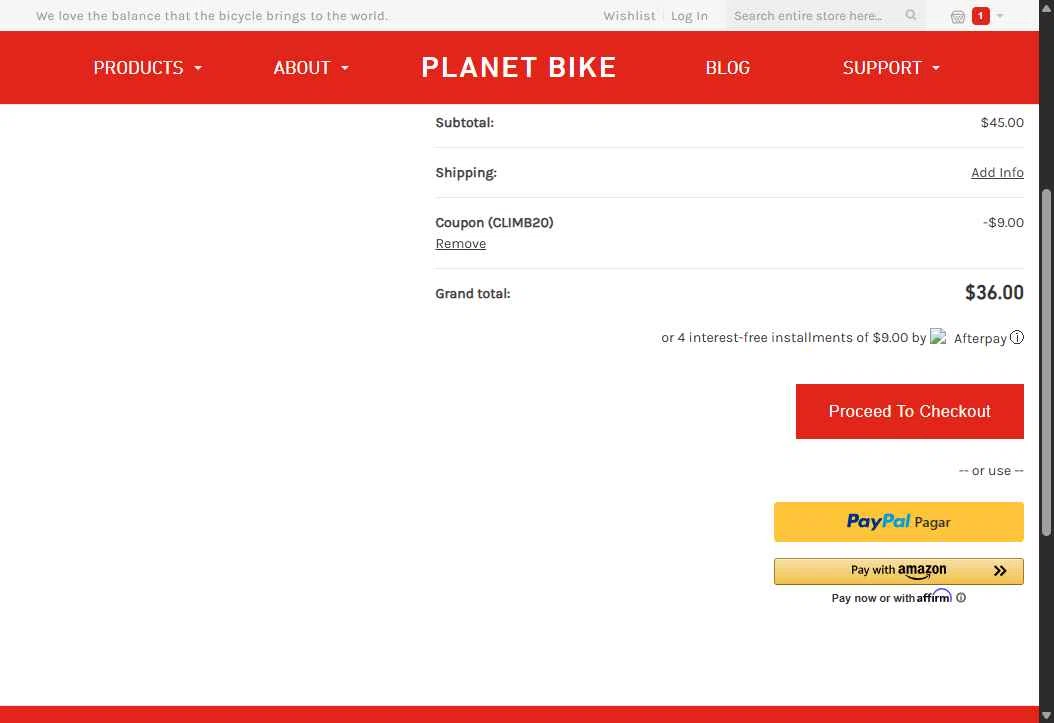The height and width of the screenshot is (723, 1054).
Task: Expand the Support menu
Action: point(891,67)
